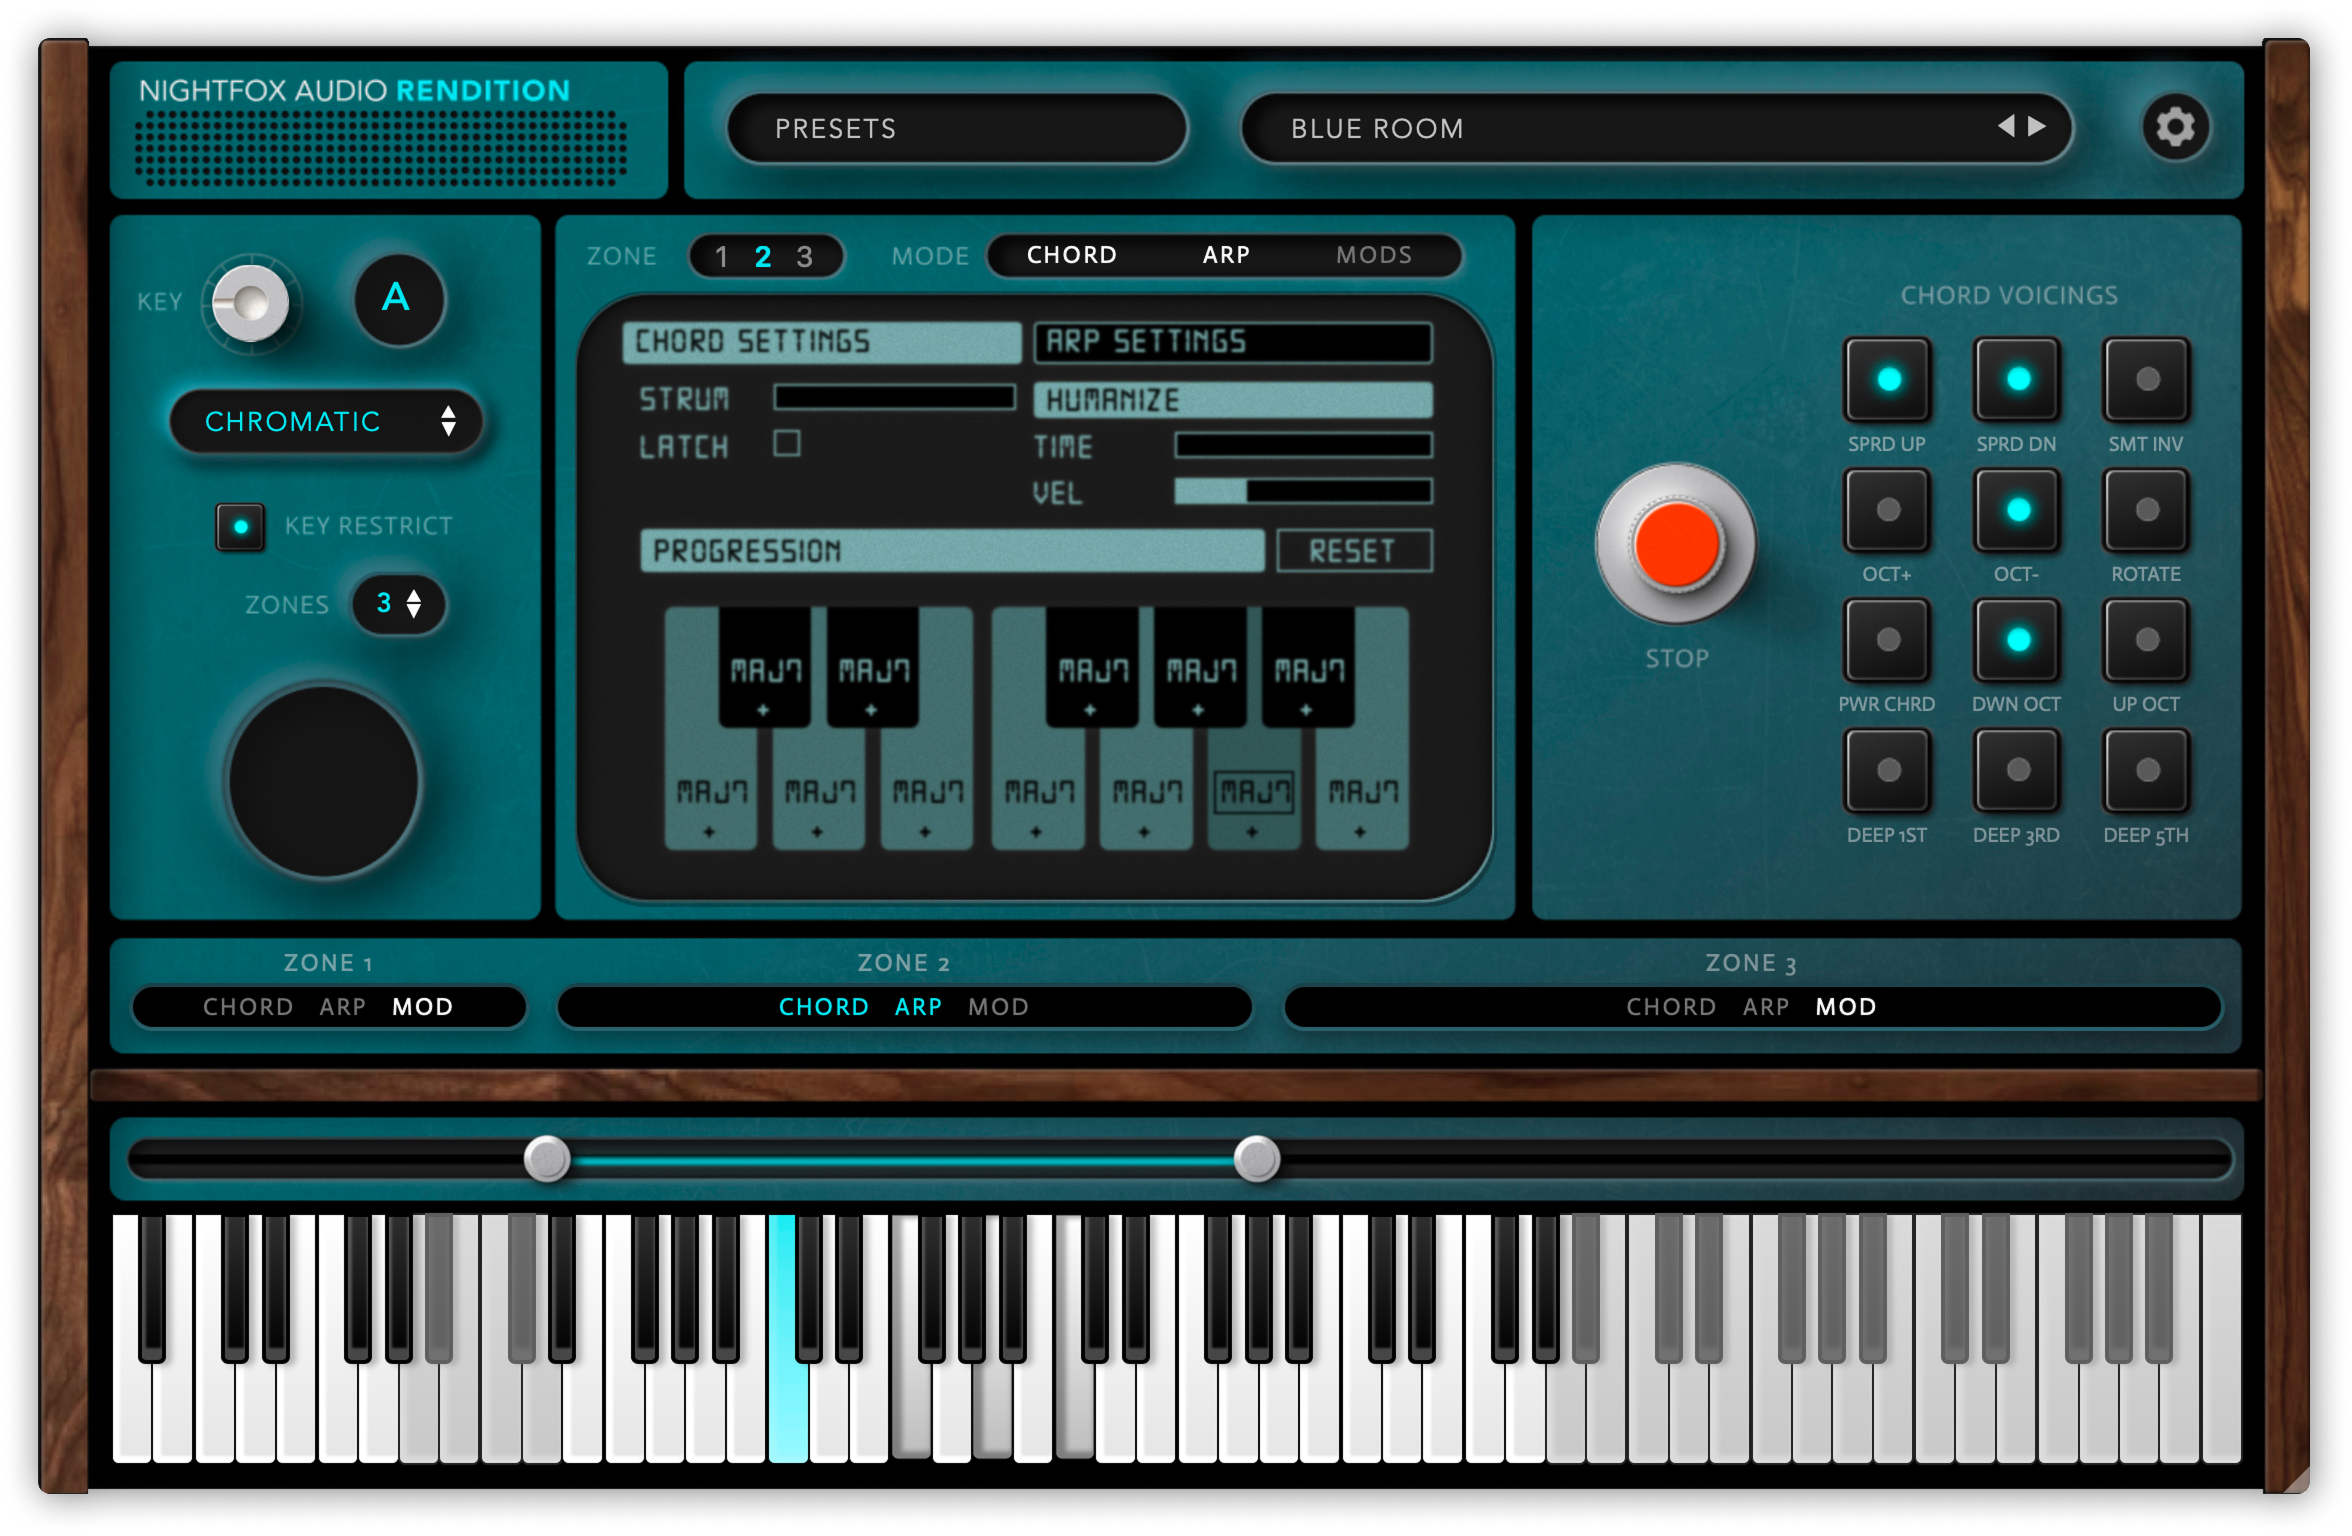Enable the PWR CHRD voicing button
Viewport: 2352px width, 1536px height.
1887,640
